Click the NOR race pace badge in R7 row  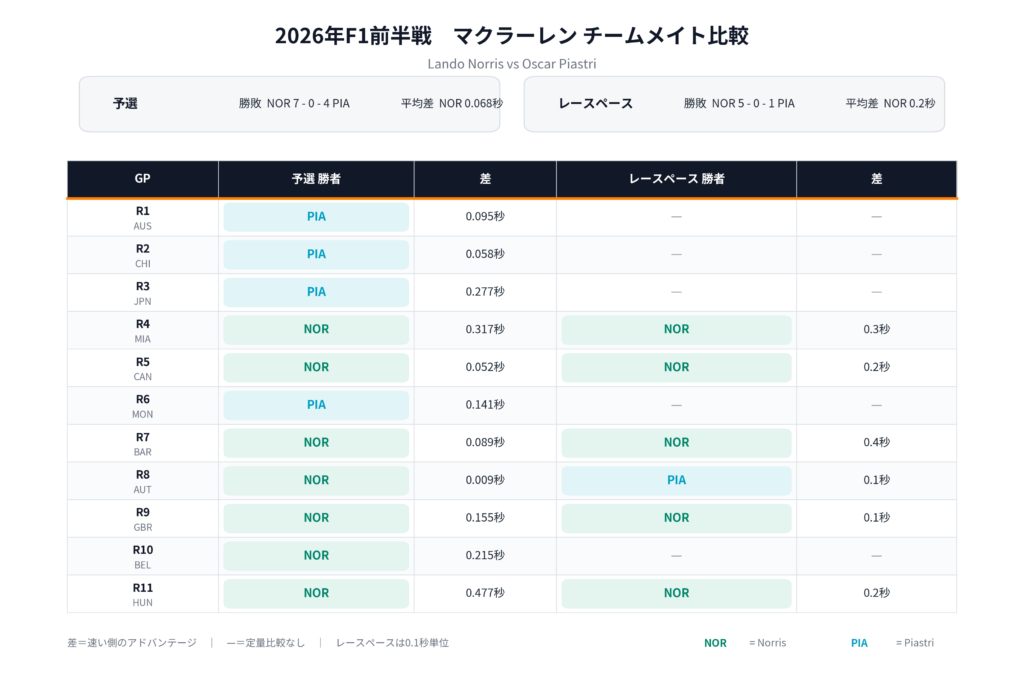click(677, 443)
